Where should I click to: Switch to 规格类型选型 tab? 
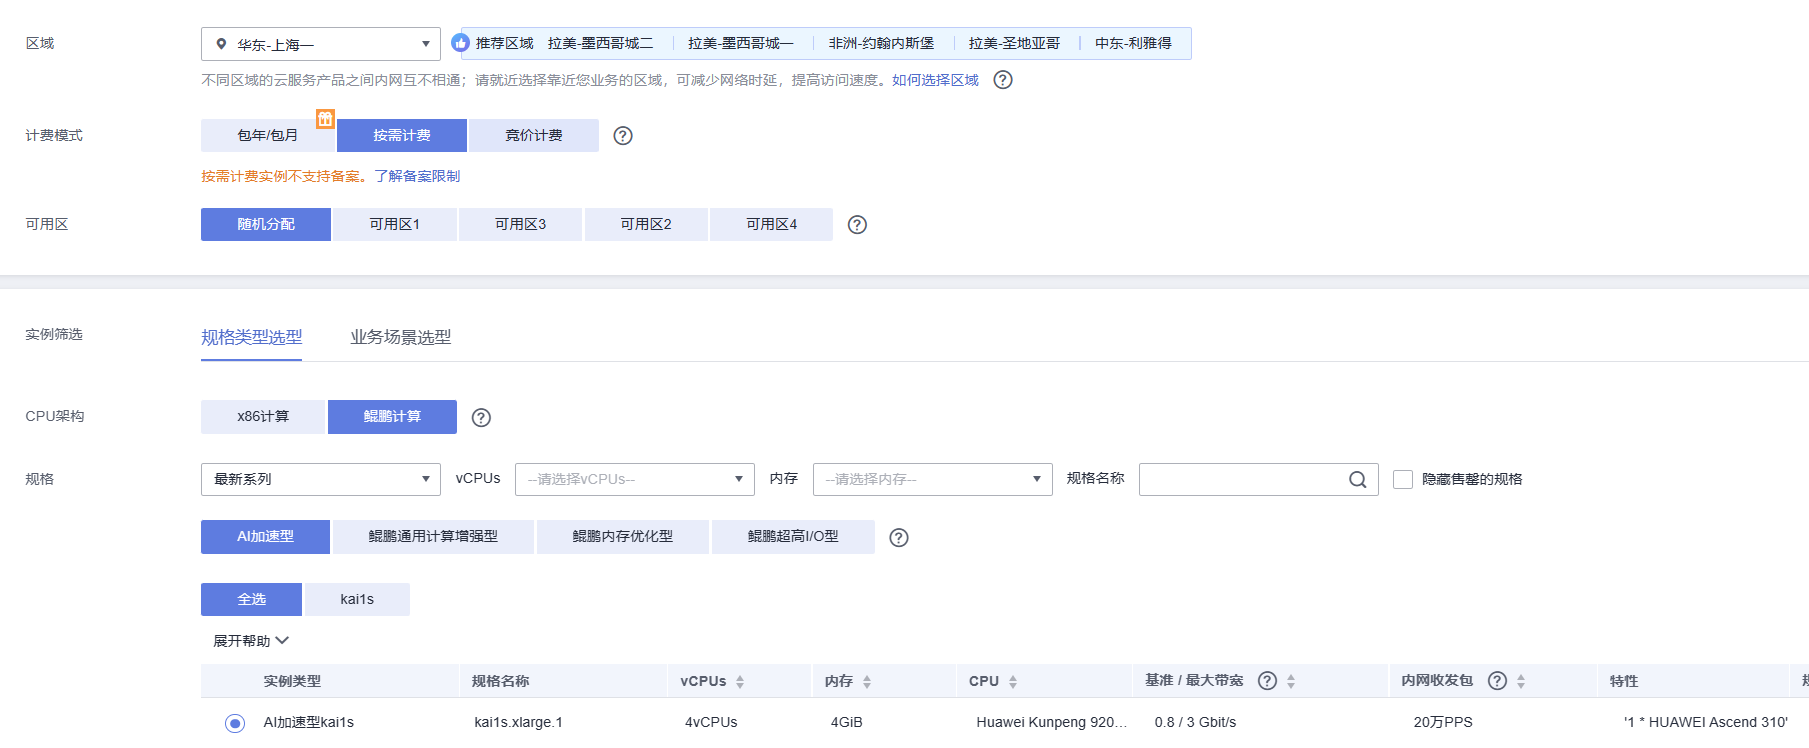pyautogui.click(x=251, y=338)
